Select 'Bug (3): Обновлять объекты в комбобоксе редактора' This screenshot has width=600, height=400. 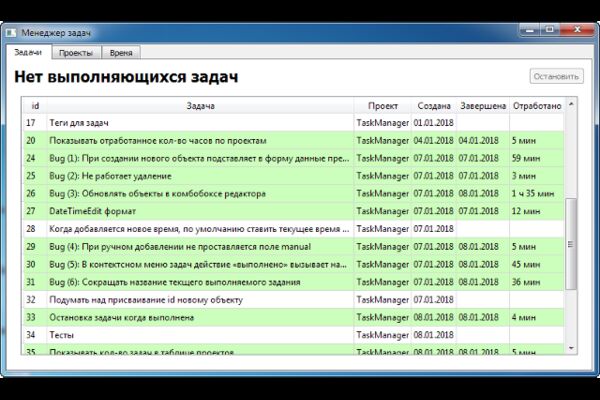pos(293,194)
